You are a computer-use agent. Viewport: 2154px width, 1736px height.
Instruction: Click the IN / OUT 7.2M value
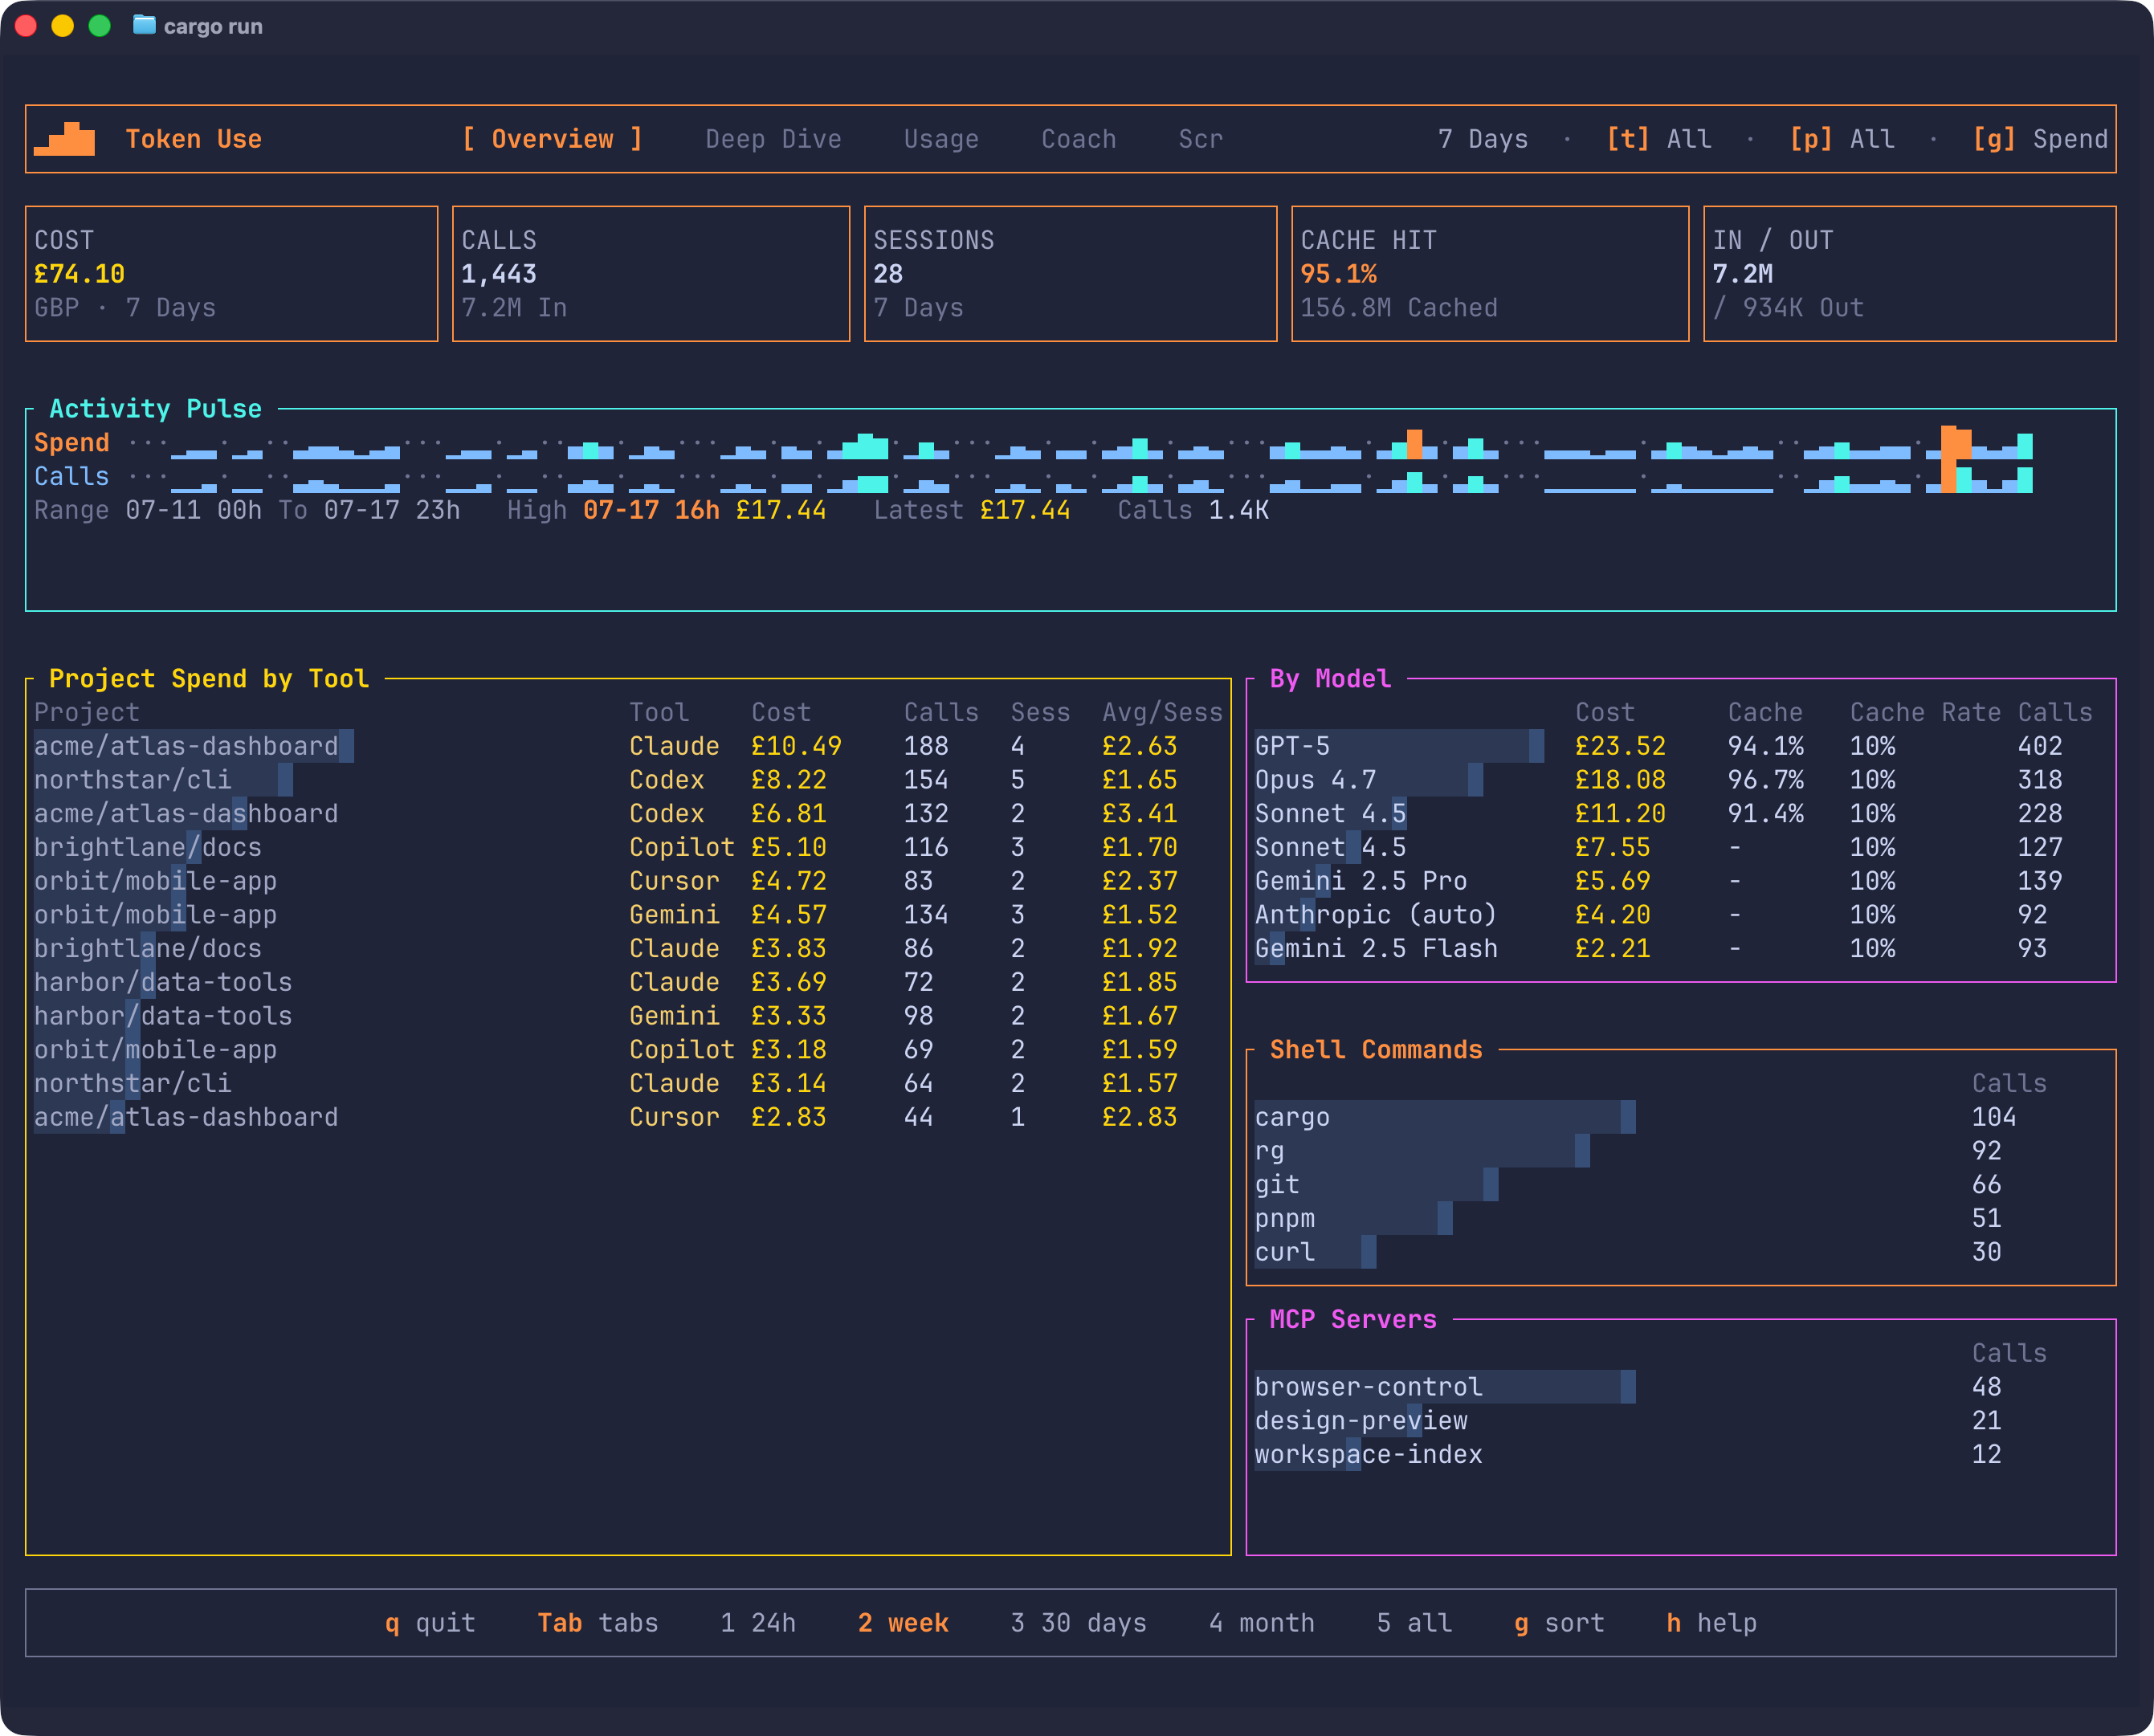coord(1742,274)
